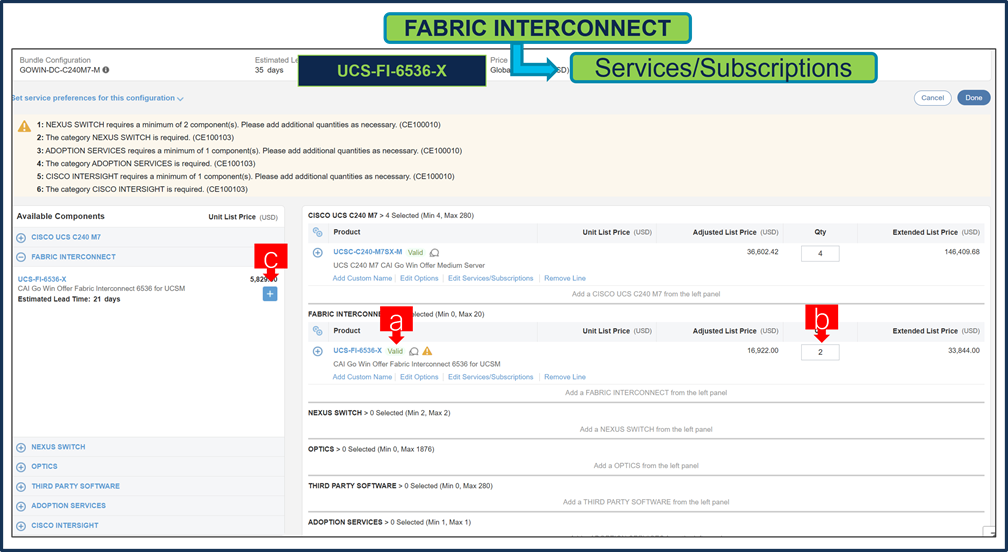
Task: Click the 'Bundle Configuration' label
Action: (55, 60)
